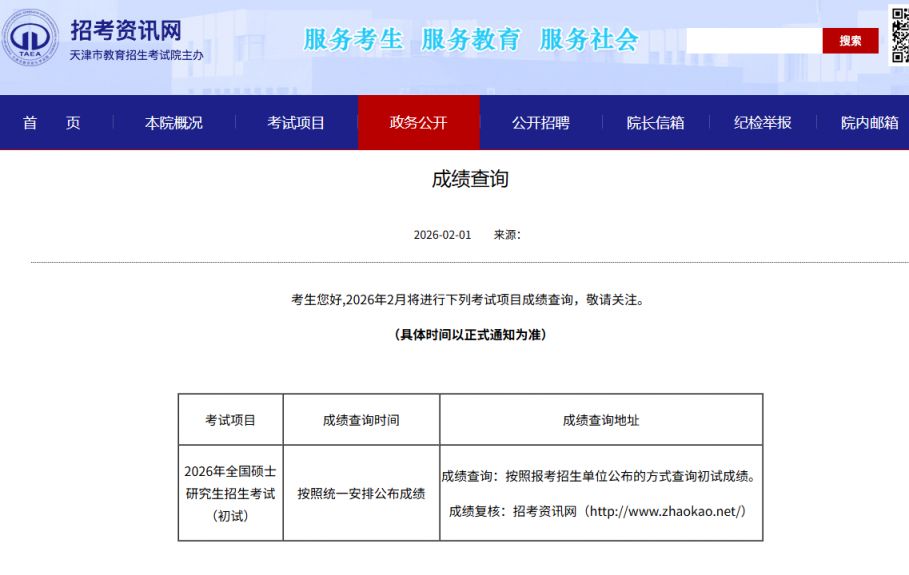Click the 招考资讯网 site title
Viewport: 909px width, 575px height.
[126, 30]
